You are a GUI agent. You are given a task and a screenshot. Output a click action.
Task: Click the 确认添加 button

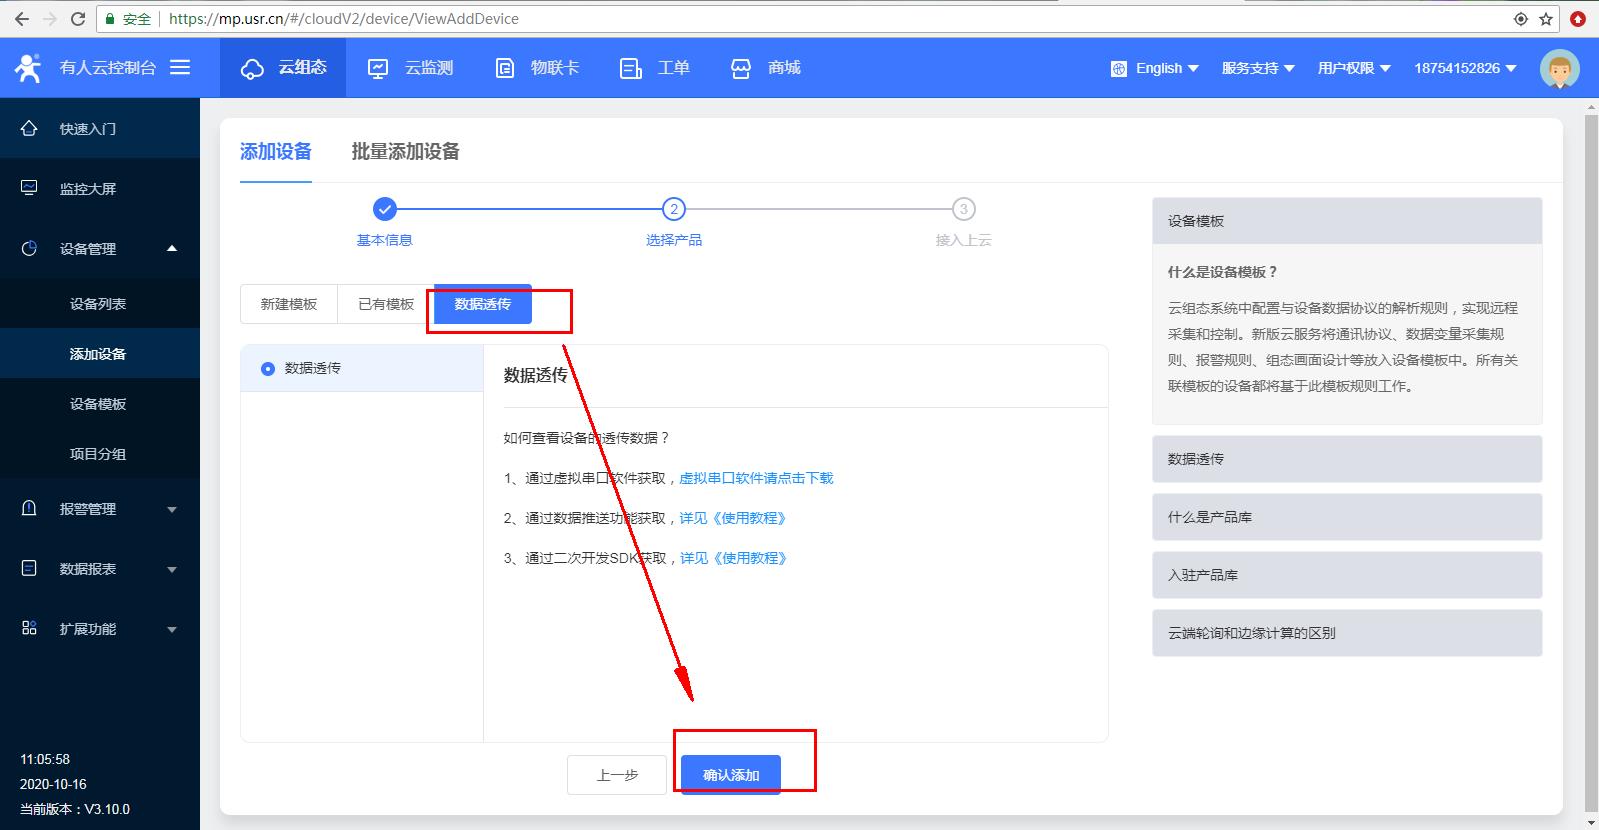click(x=731, y=775)
